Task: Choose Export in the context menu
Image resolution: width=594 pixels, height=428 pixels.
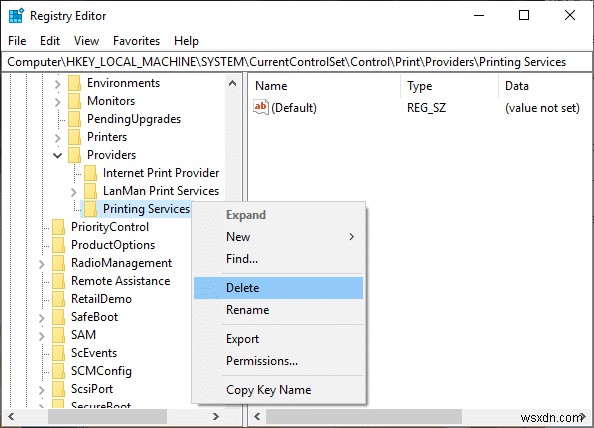Action: (x=278, y=339)
